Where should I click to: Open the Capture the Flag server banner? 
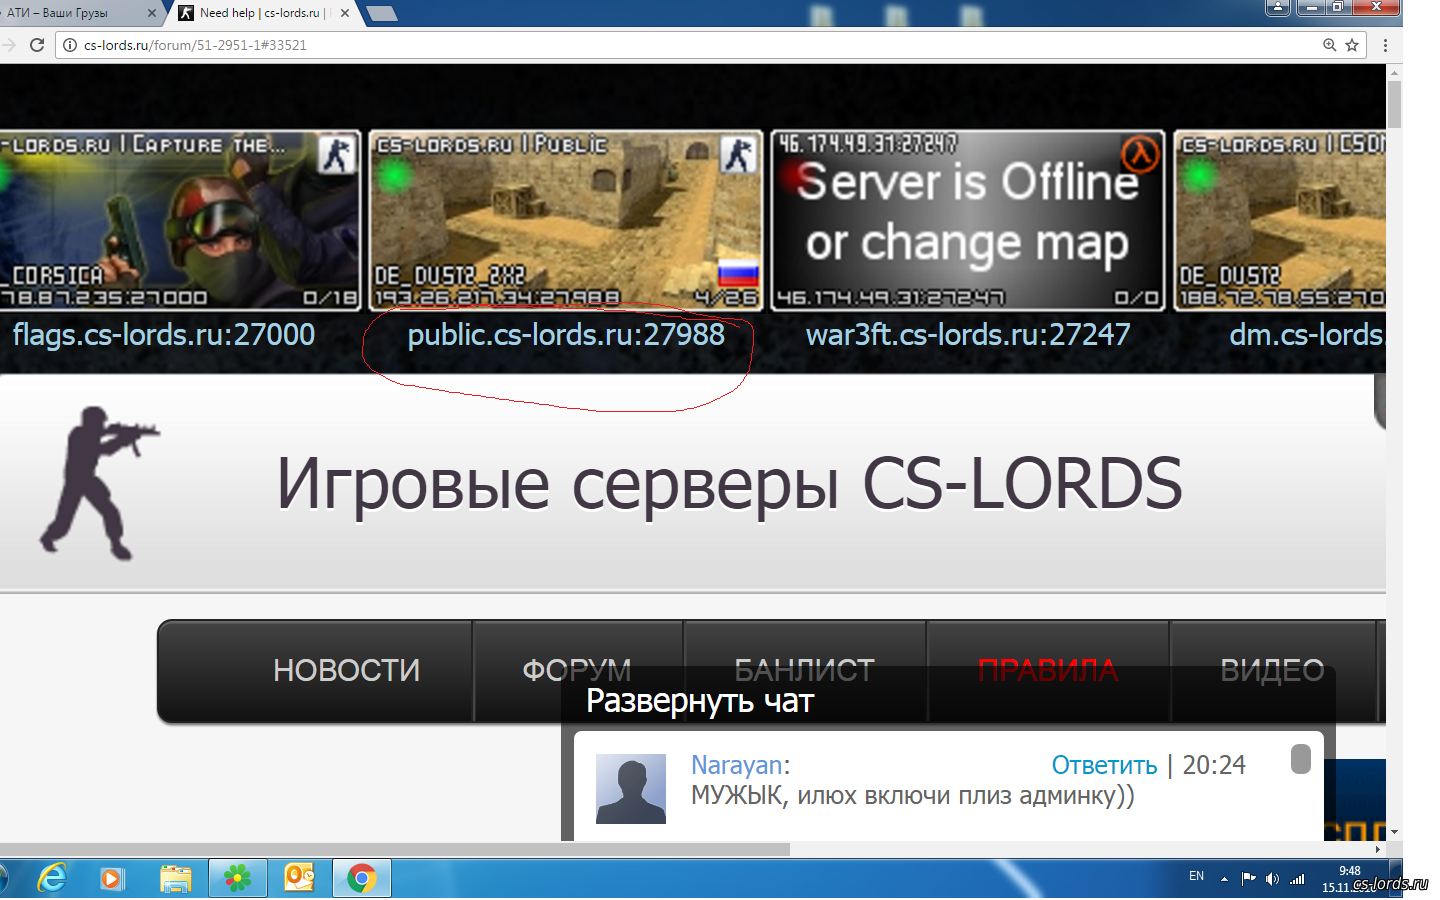pos(180,220)
